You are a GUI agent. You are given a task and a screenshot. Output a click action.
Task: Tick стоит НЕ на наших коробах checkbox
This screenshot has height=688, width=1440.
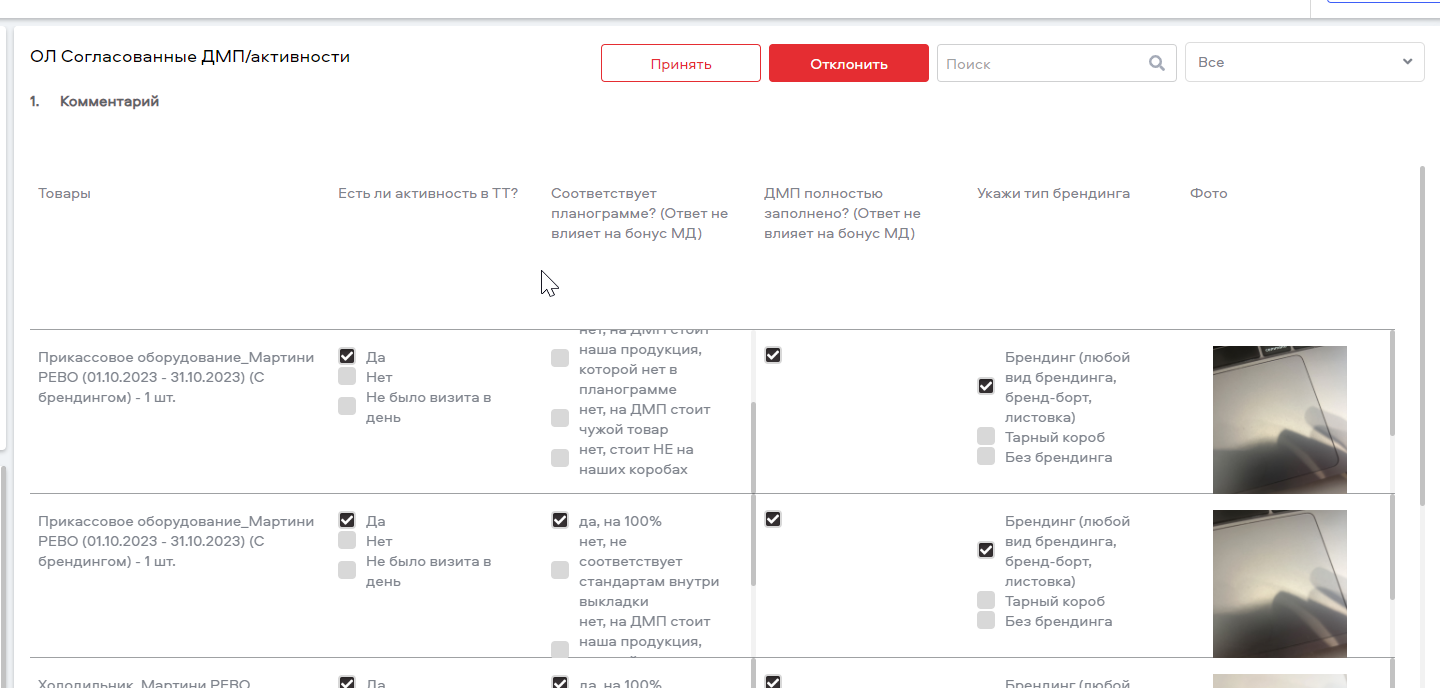click(560, 458)
